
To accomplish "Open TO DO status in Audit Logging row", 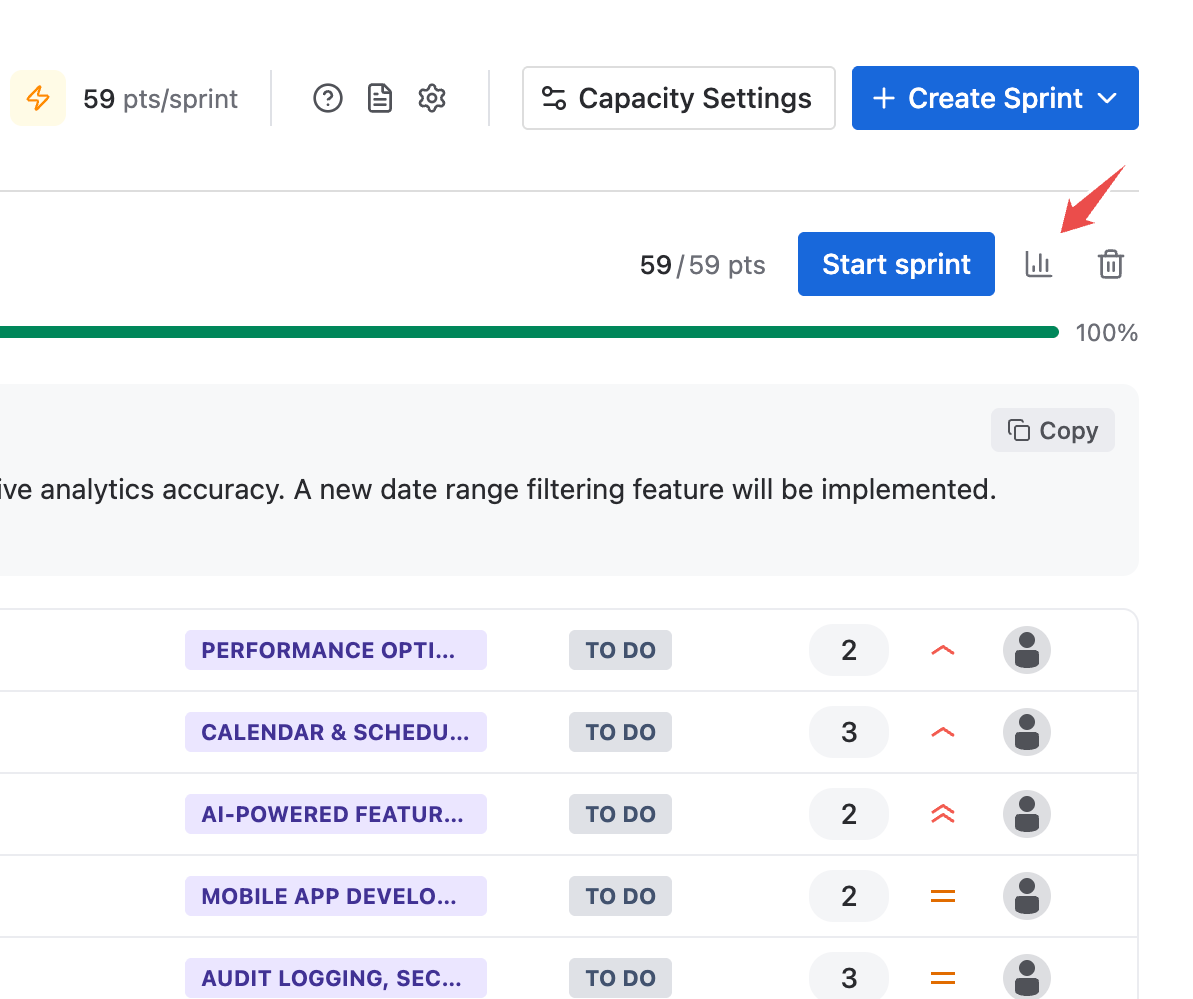I will click(620, 978).
